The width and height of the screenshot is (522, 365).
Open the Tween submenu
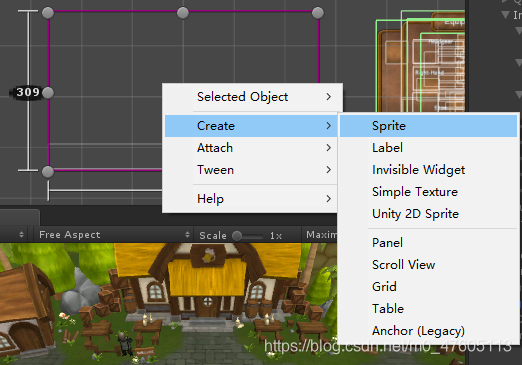coord(252,170)
